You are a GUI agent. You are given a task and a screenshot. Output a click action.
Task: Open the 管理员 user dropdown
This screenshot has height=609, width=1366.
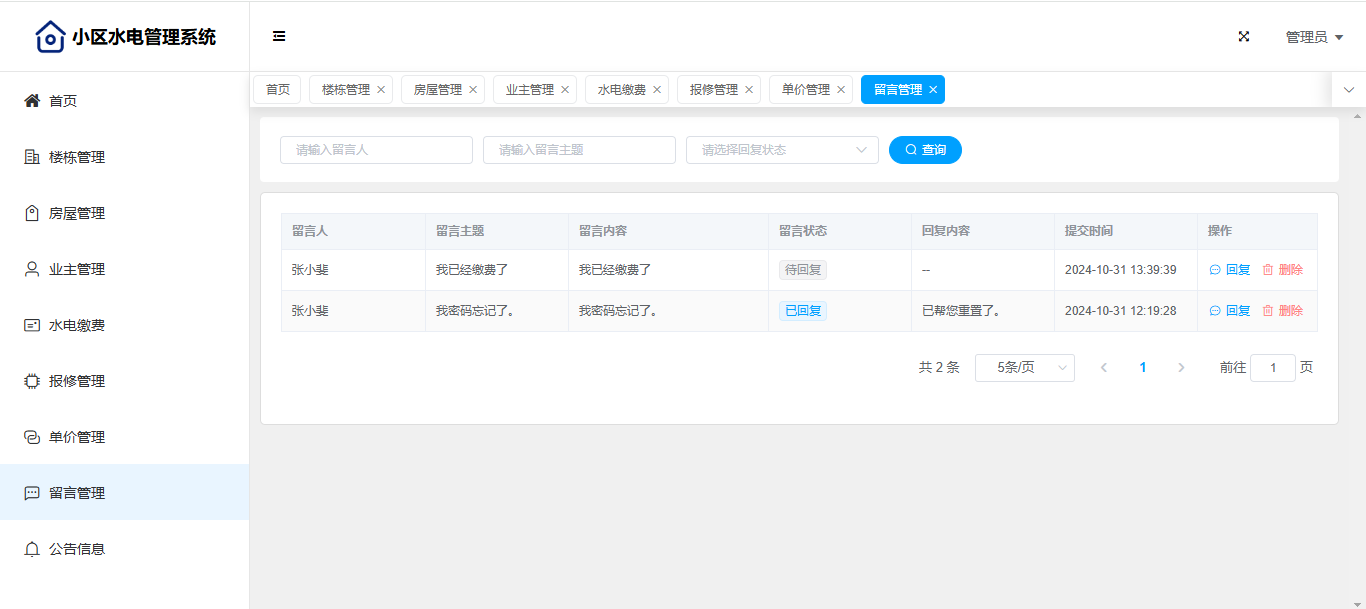[x=1313, y=37]
